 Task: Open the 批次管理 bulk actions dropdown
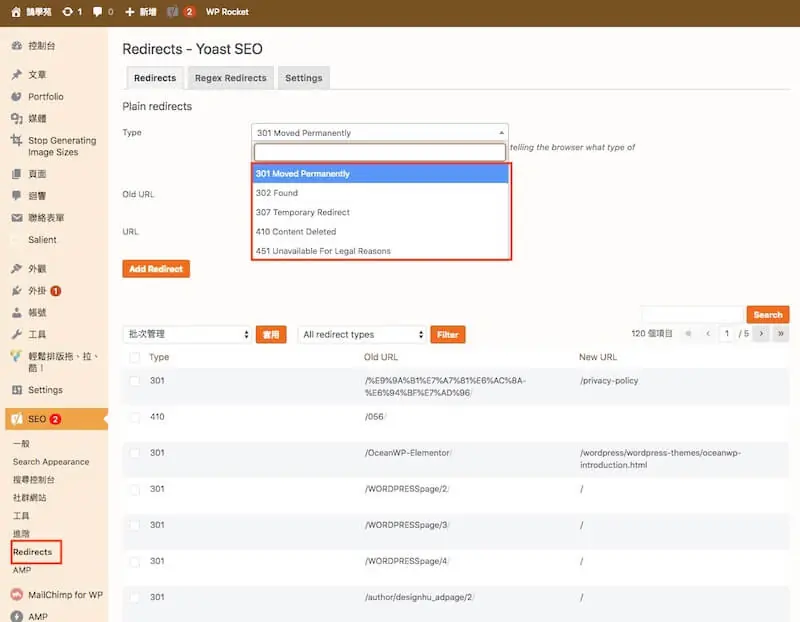click(x=187, y=334)
